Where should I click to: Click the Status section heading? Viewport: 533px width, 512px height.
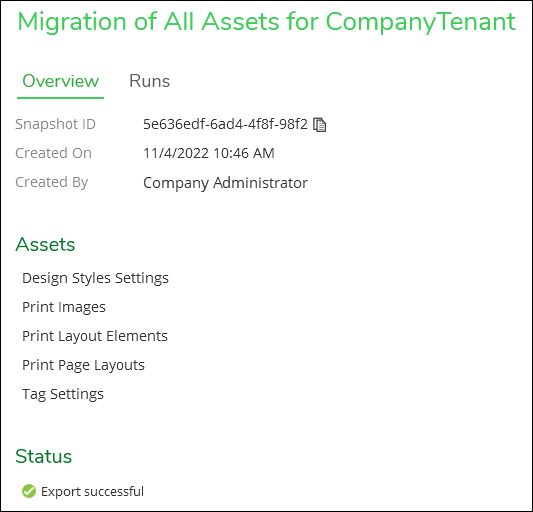point(44,456)
